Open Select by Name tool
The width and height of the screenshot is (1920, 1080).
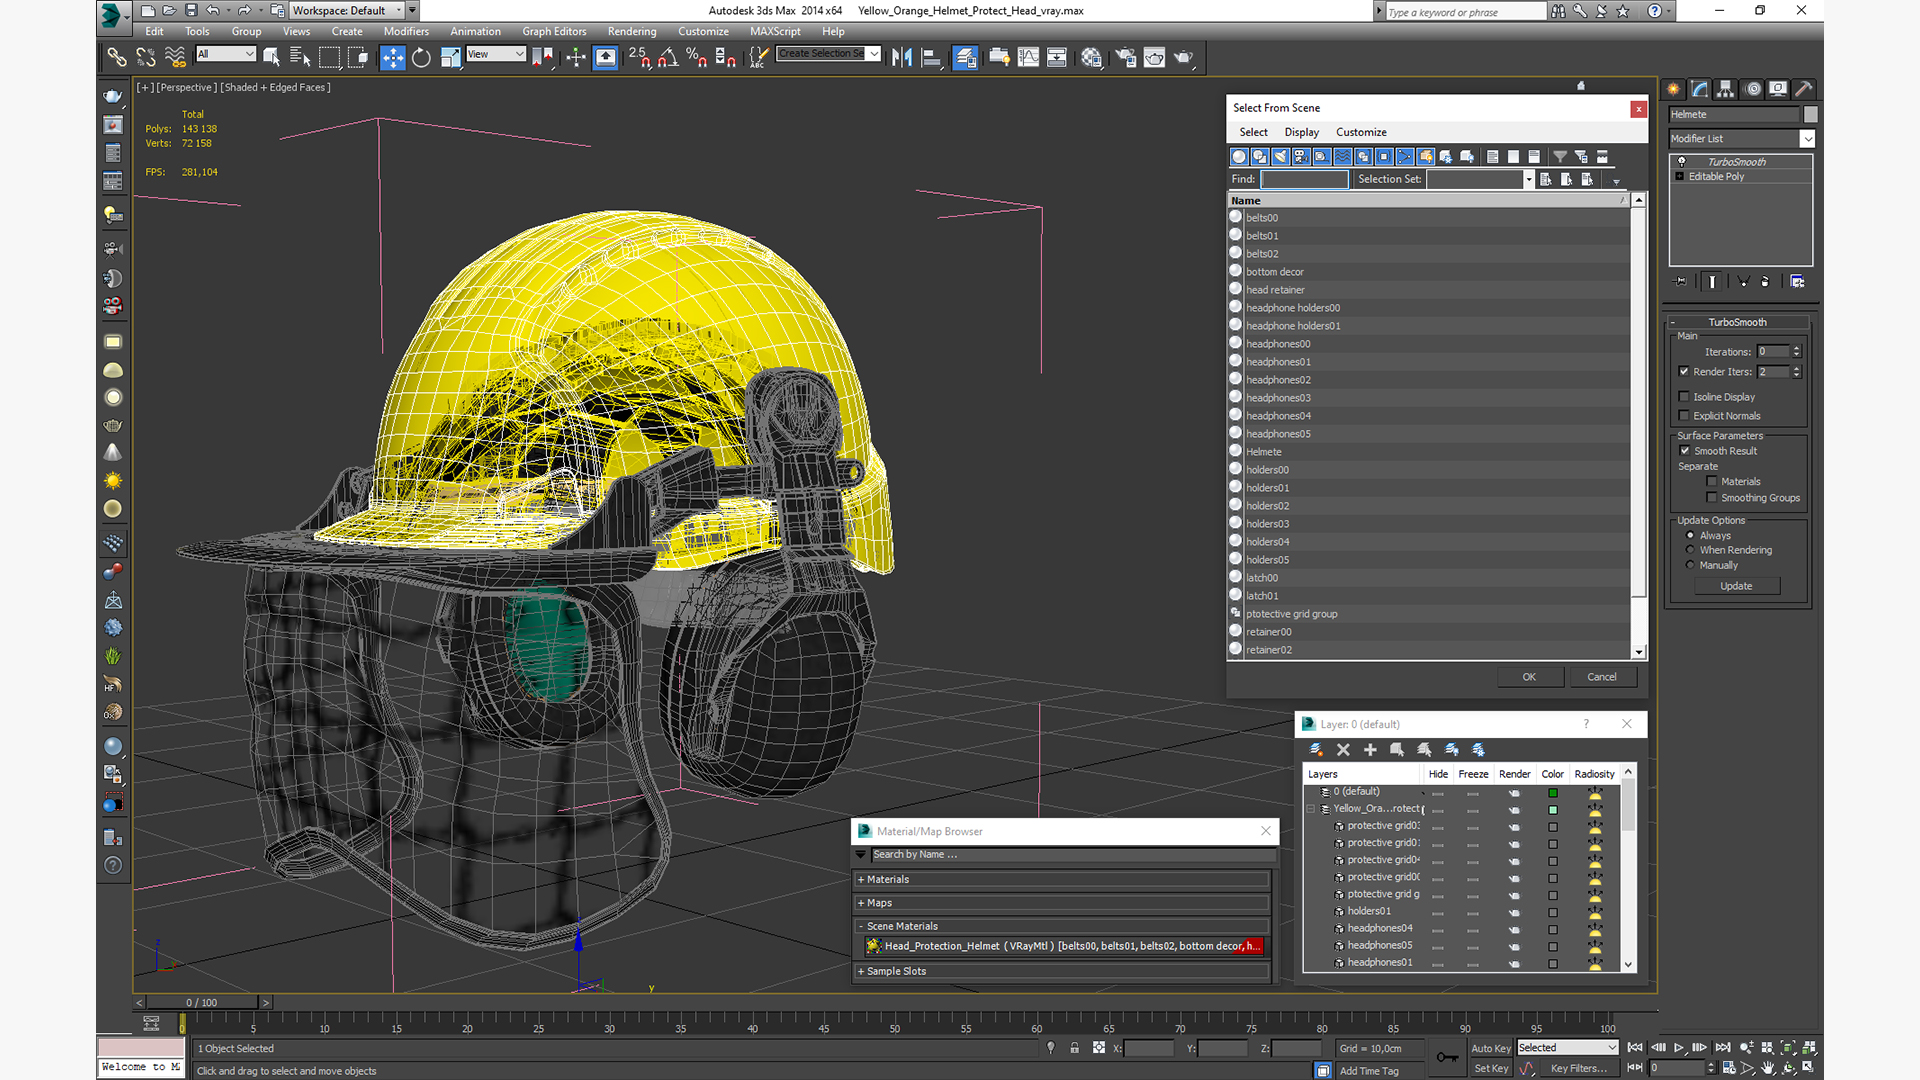300,58
